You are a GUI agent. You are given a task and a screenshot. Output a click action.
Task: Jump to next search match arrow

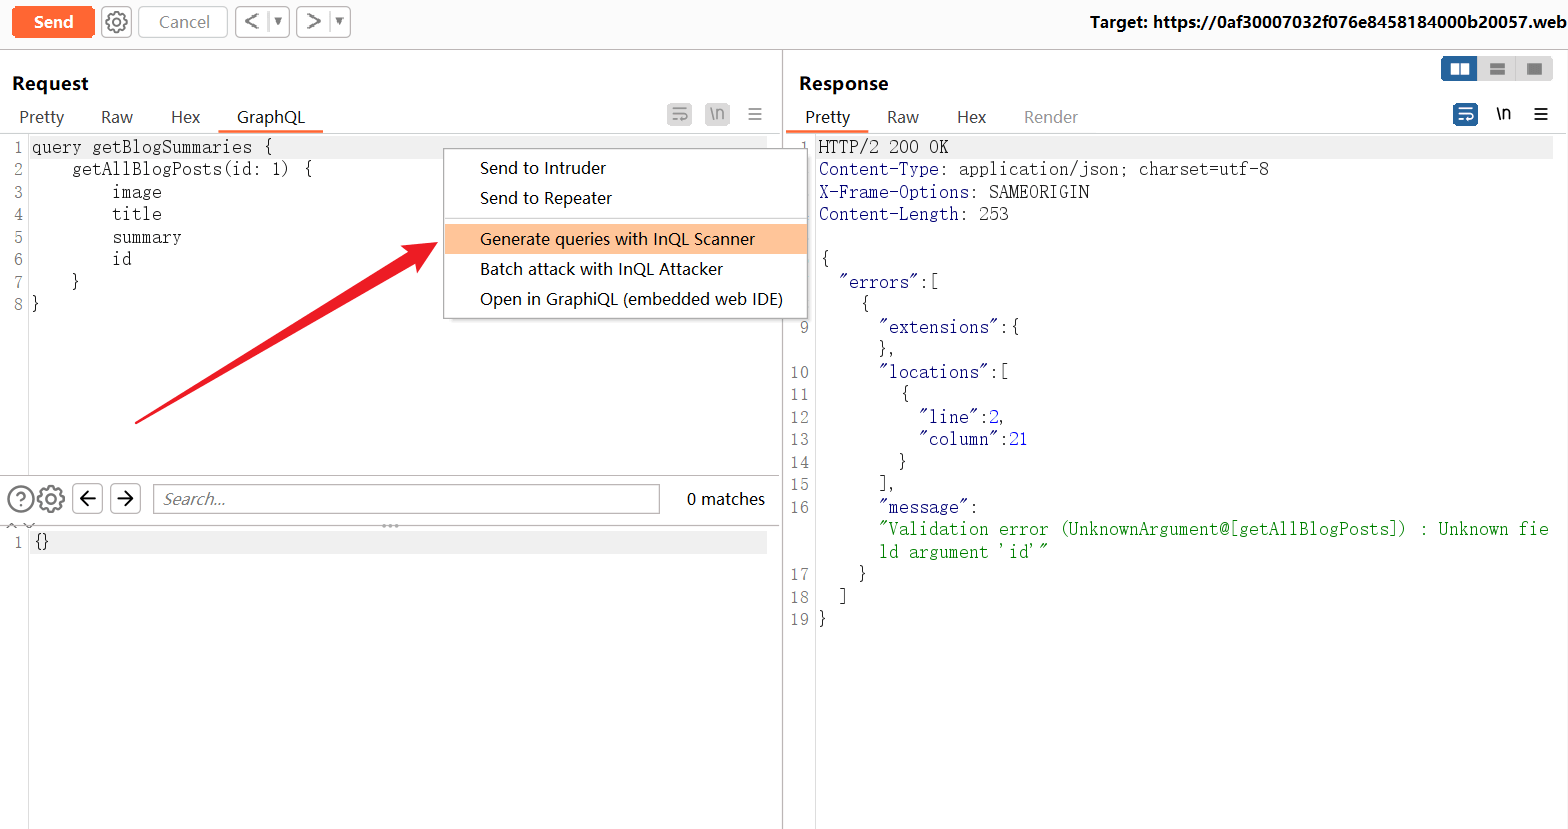tap(125, 498)
